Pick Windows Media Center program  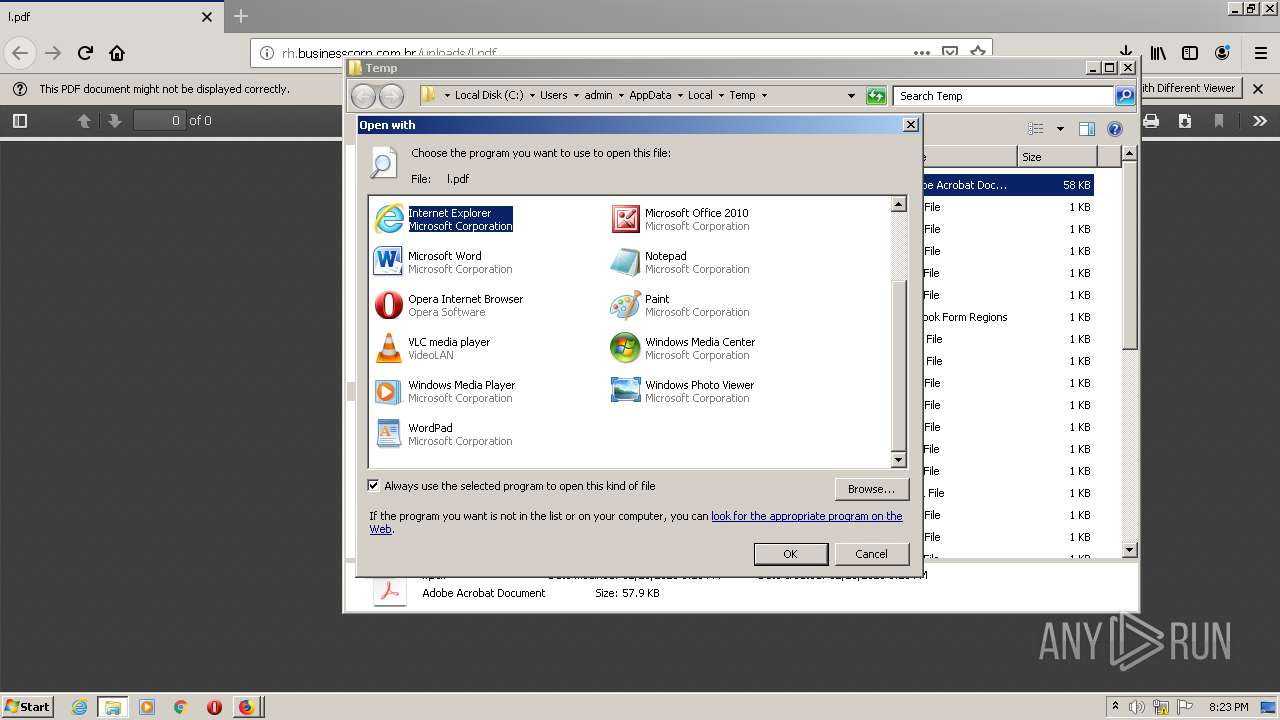click(x=684, y=348)
